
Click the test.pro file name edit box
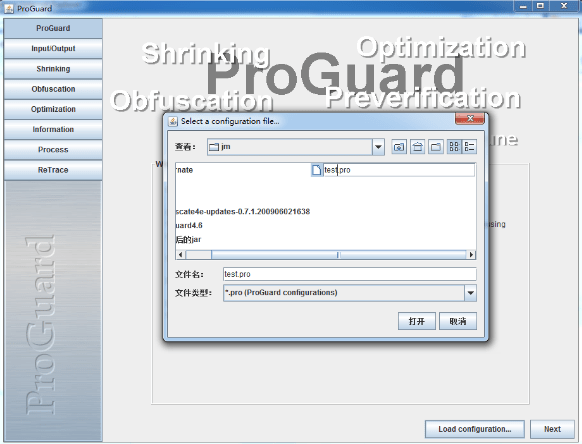point(399,170)
